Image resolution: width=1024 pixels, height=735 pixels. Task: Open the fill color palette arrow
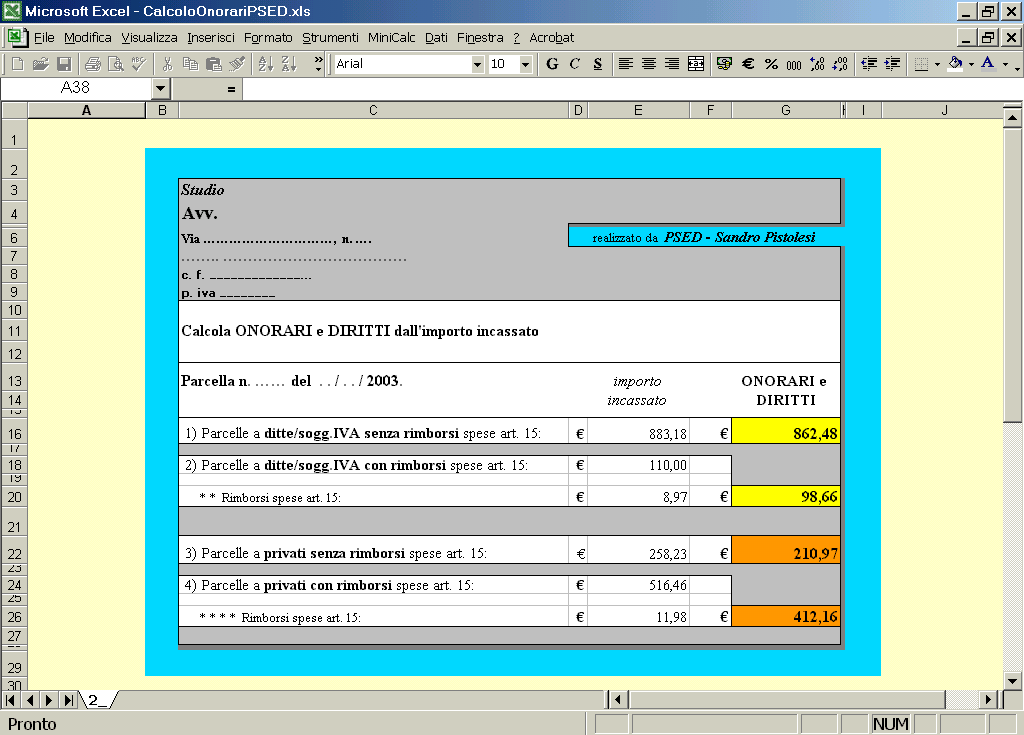[971, 64]
